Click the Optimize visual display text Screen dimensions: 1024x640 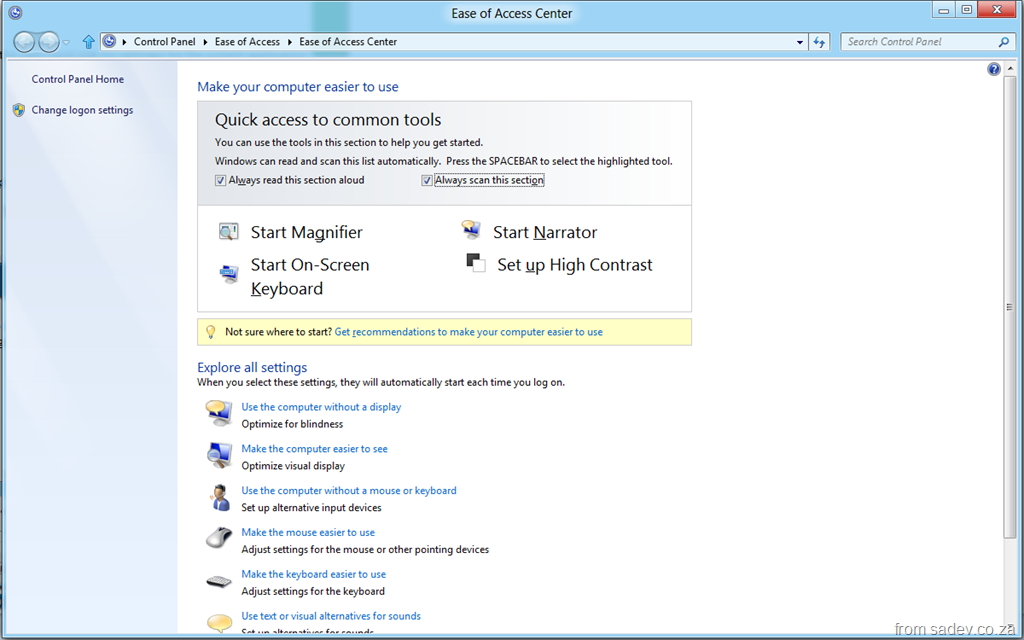coord(293,466)
